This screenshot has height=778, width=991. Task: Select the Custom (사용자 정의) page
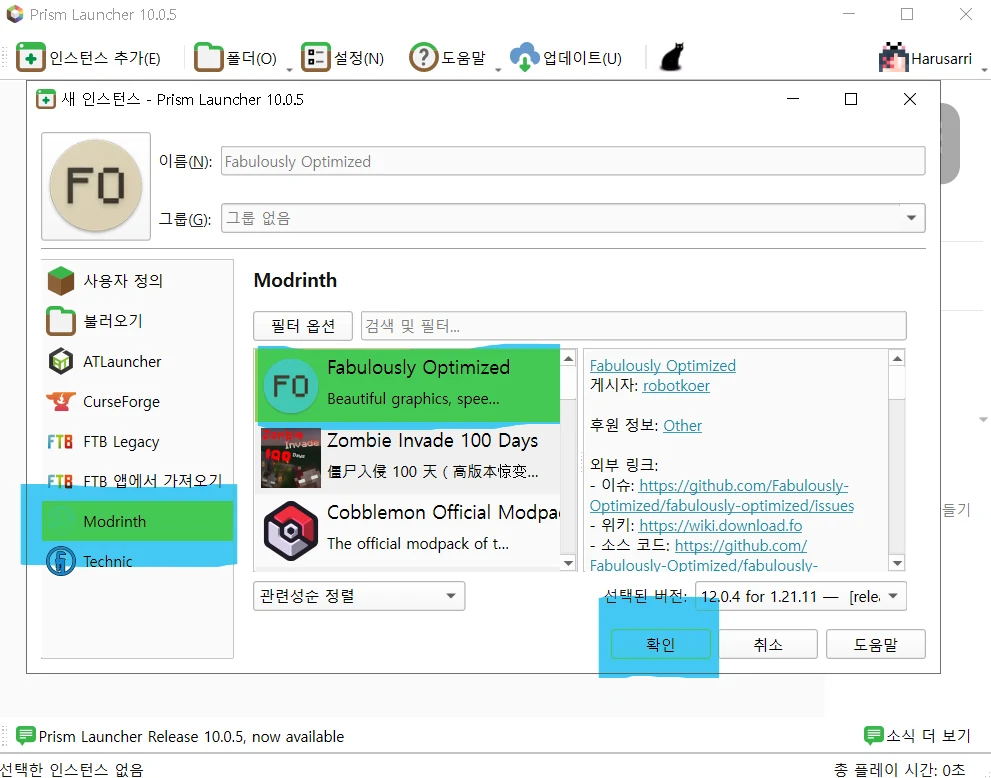coord(137,281)
